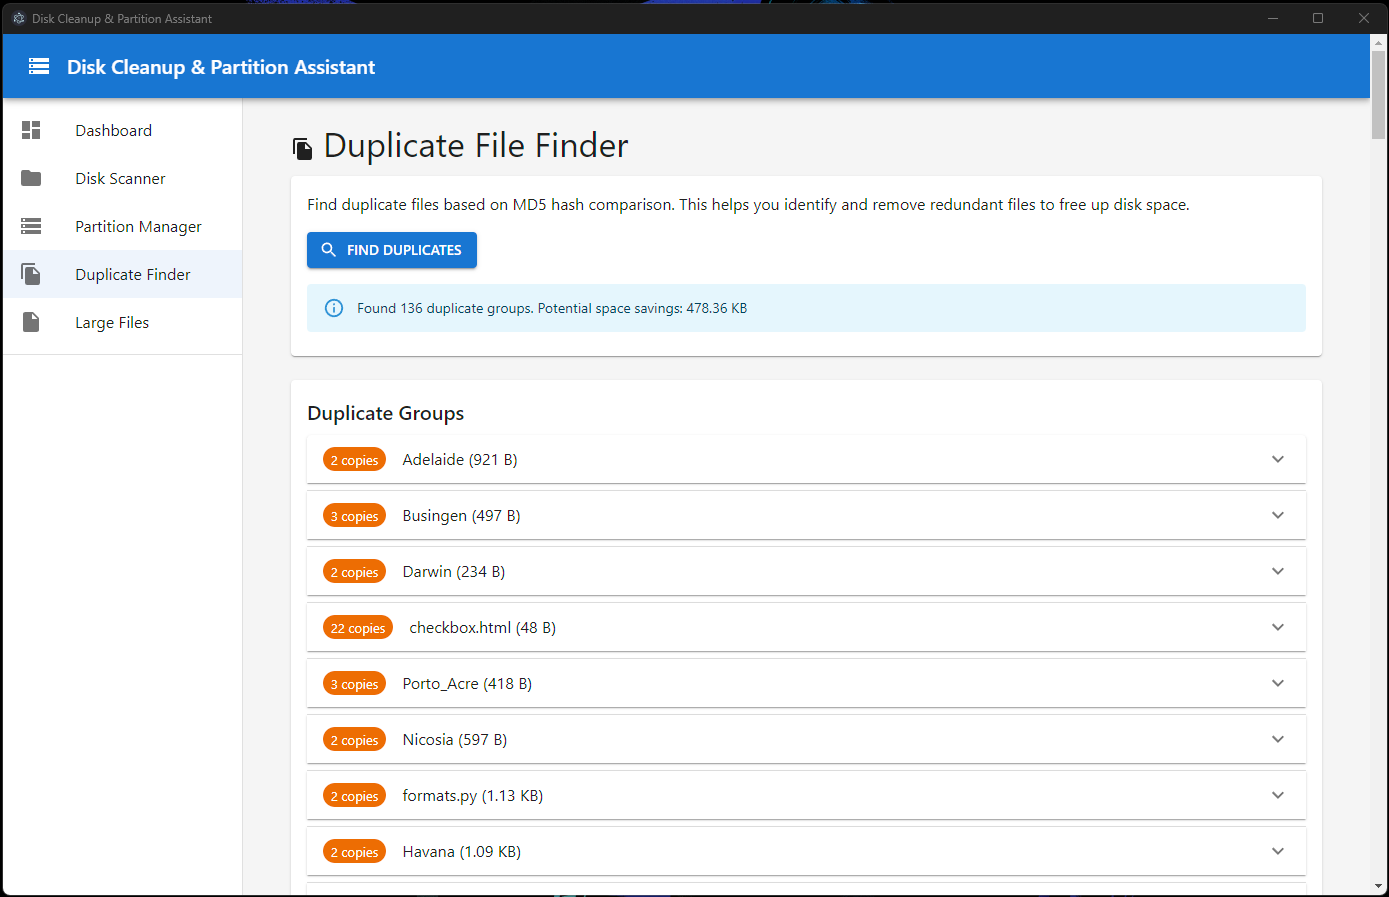The height and width of the screenshot is (897, 1389).
Task: Click the copy icon beside Duplicate File Finder heading
Action: click(302, 147)
